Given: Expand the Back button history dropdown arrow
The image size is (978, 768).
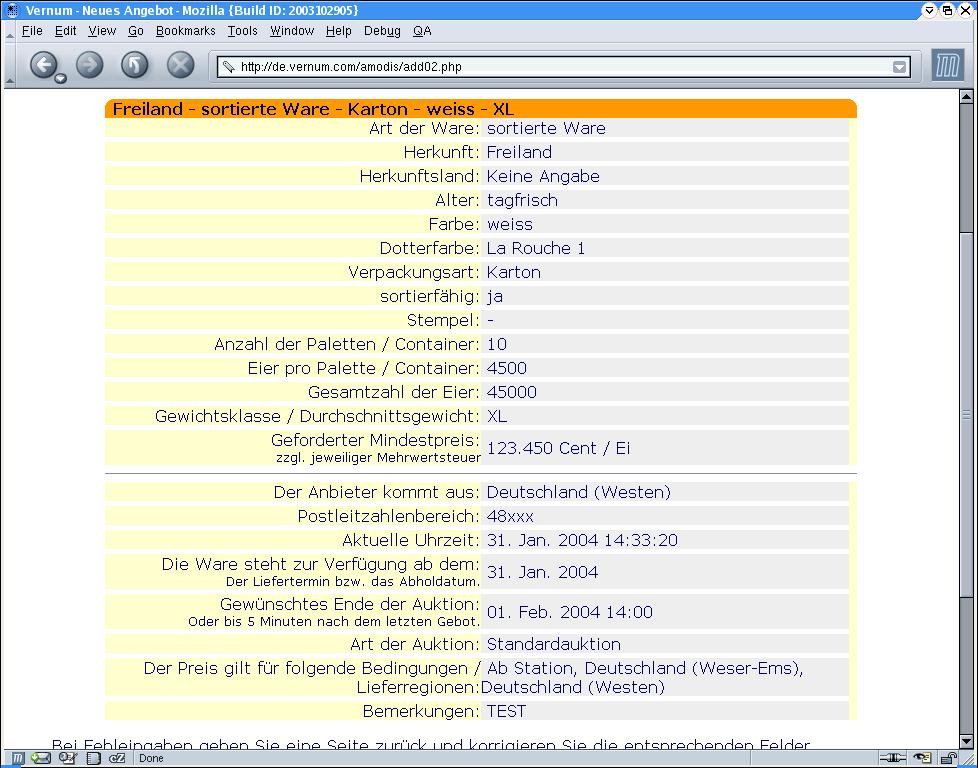Looking at the screenshot, I should click(61, 79).
